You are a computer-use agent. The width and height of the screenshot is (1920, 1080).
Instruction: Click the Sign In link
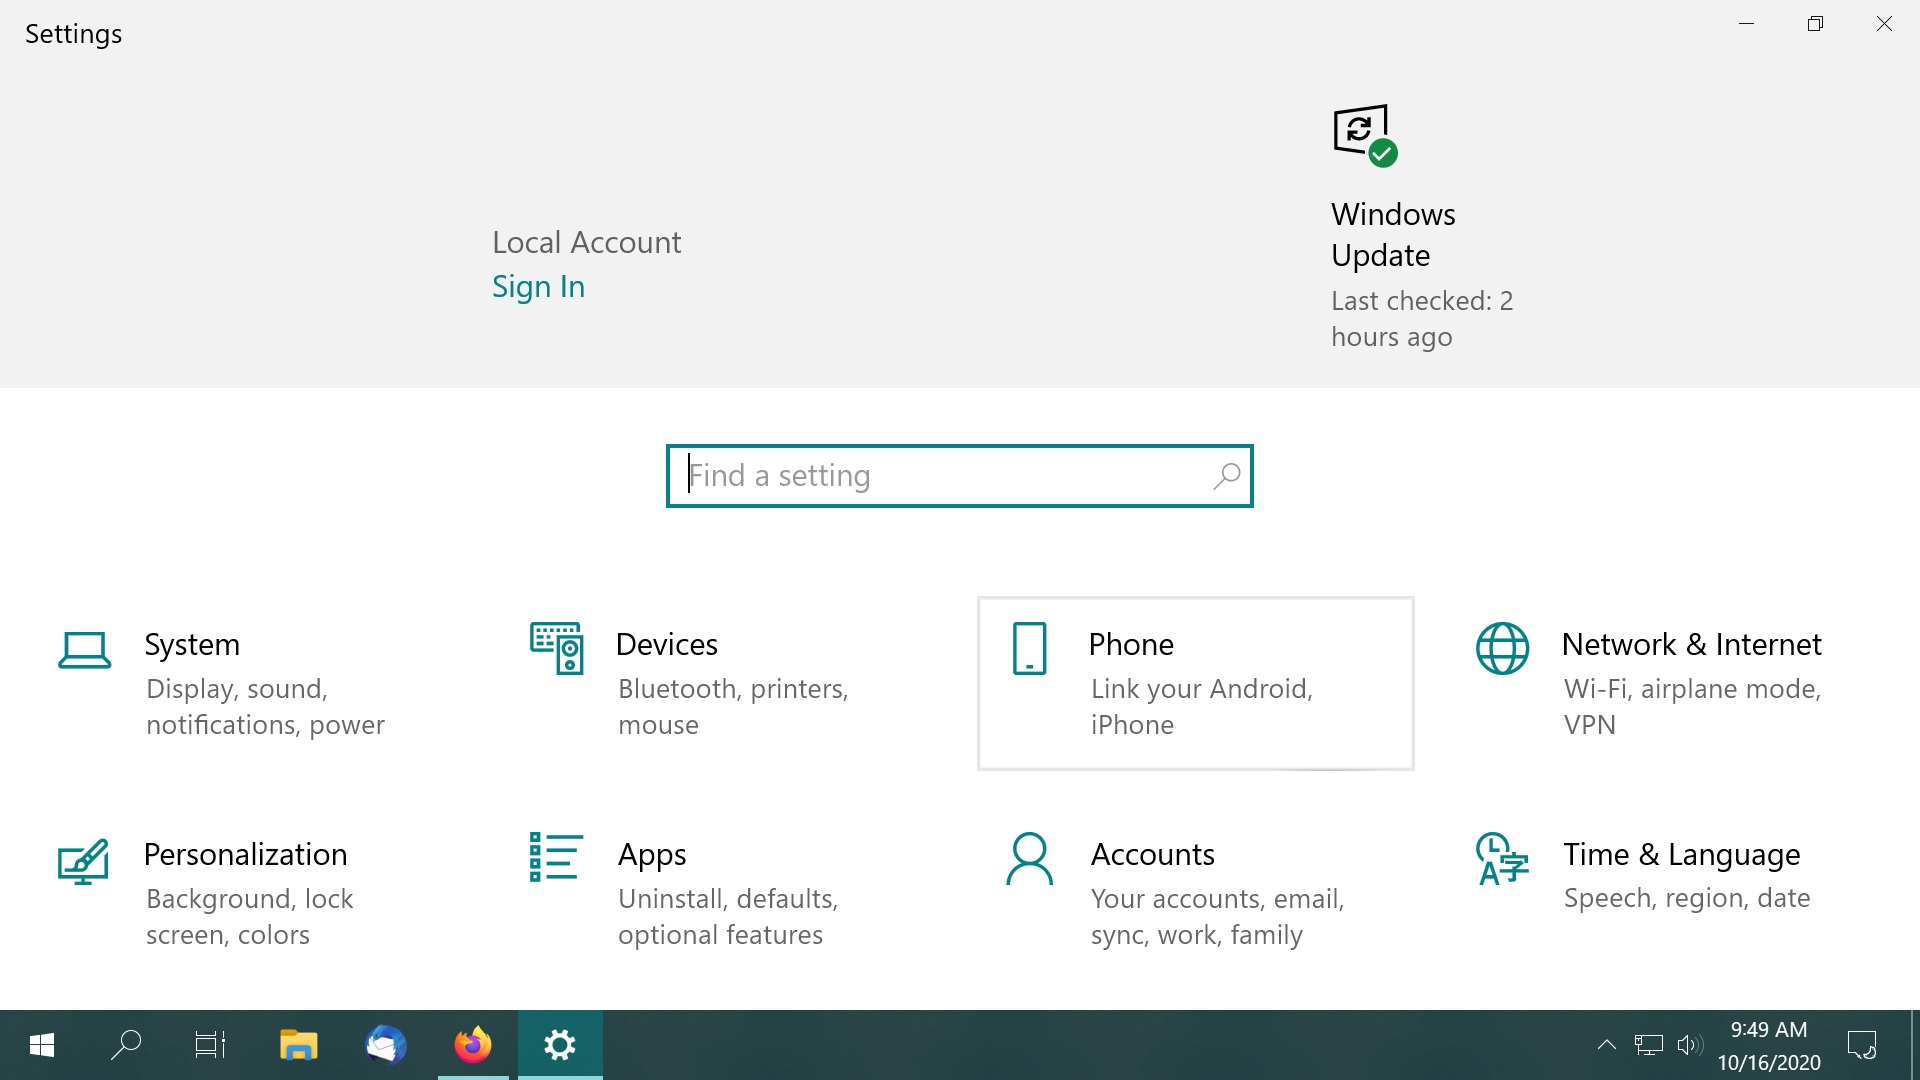pyautogui.click(x=538, y=287)
